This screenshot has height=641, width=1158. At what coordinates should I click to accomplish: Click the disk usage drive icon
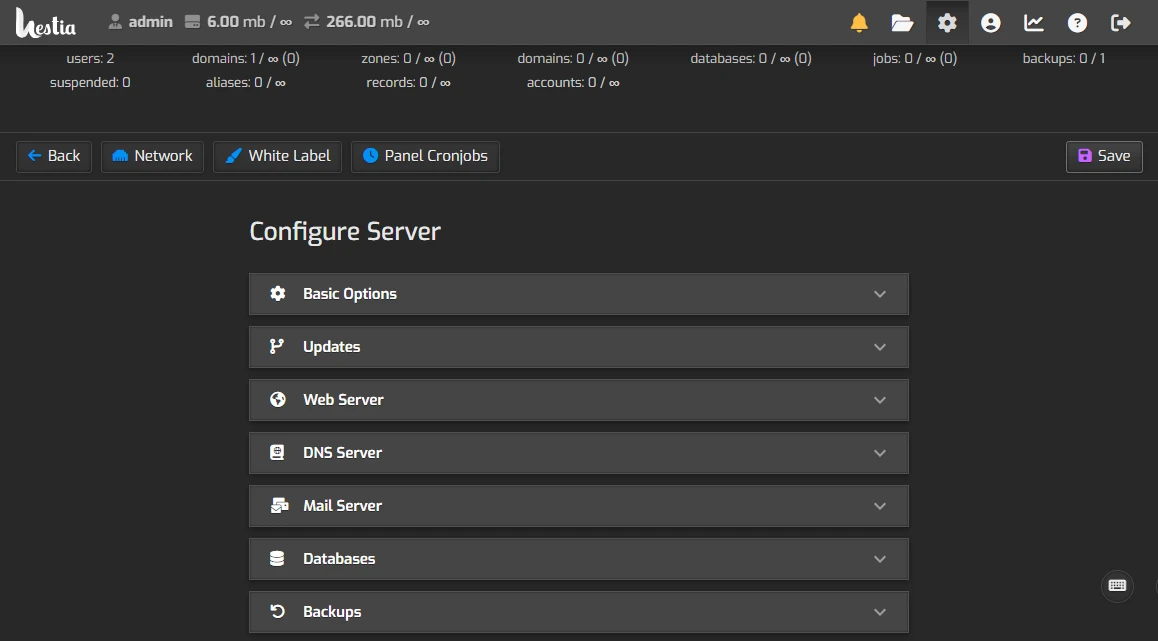pyautogui.click(x=193, y=21)
